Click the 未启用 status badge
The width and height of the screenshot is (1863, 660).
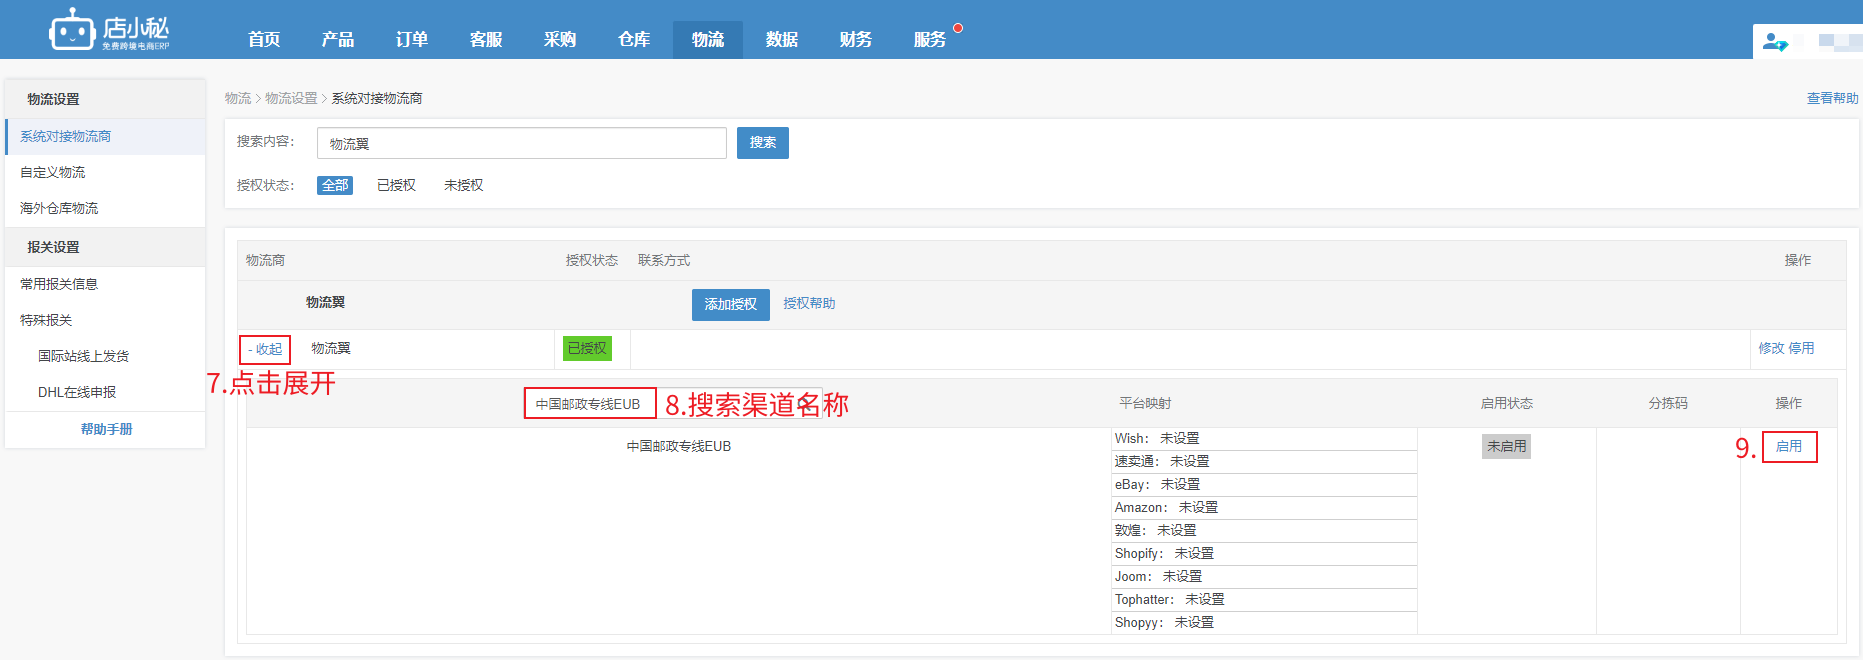[x=1506, y=446]
